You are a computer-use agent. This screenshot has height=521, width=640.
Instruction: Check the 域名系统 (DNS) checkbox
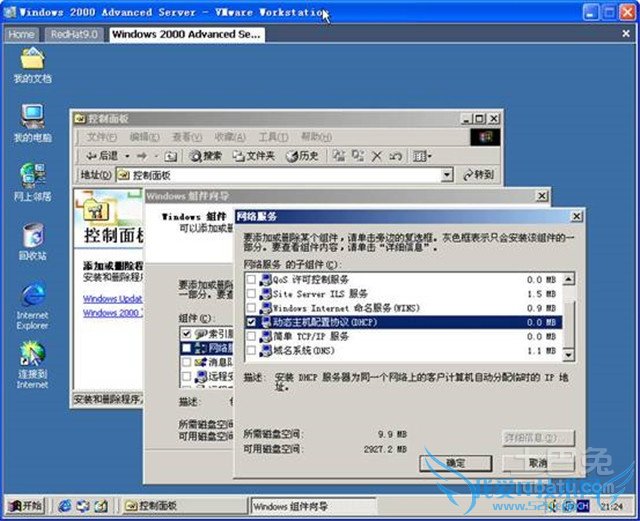coord(251,350)
